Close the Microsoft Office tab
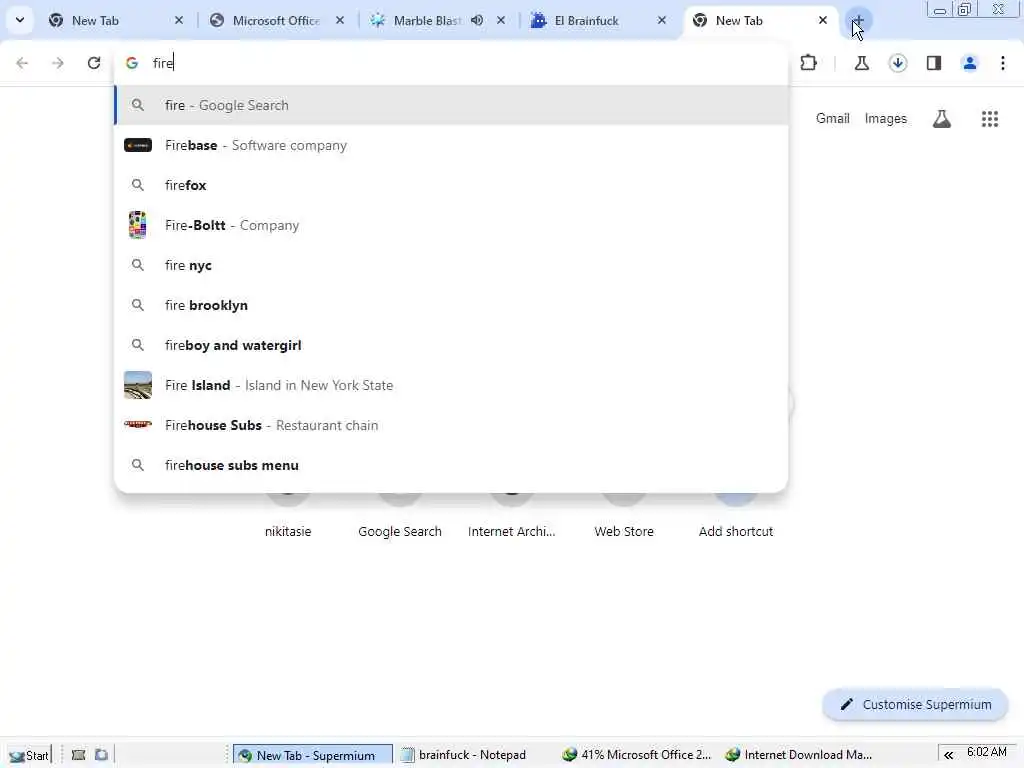Viewport: 1024px width, 768px height. click(340, 20)
